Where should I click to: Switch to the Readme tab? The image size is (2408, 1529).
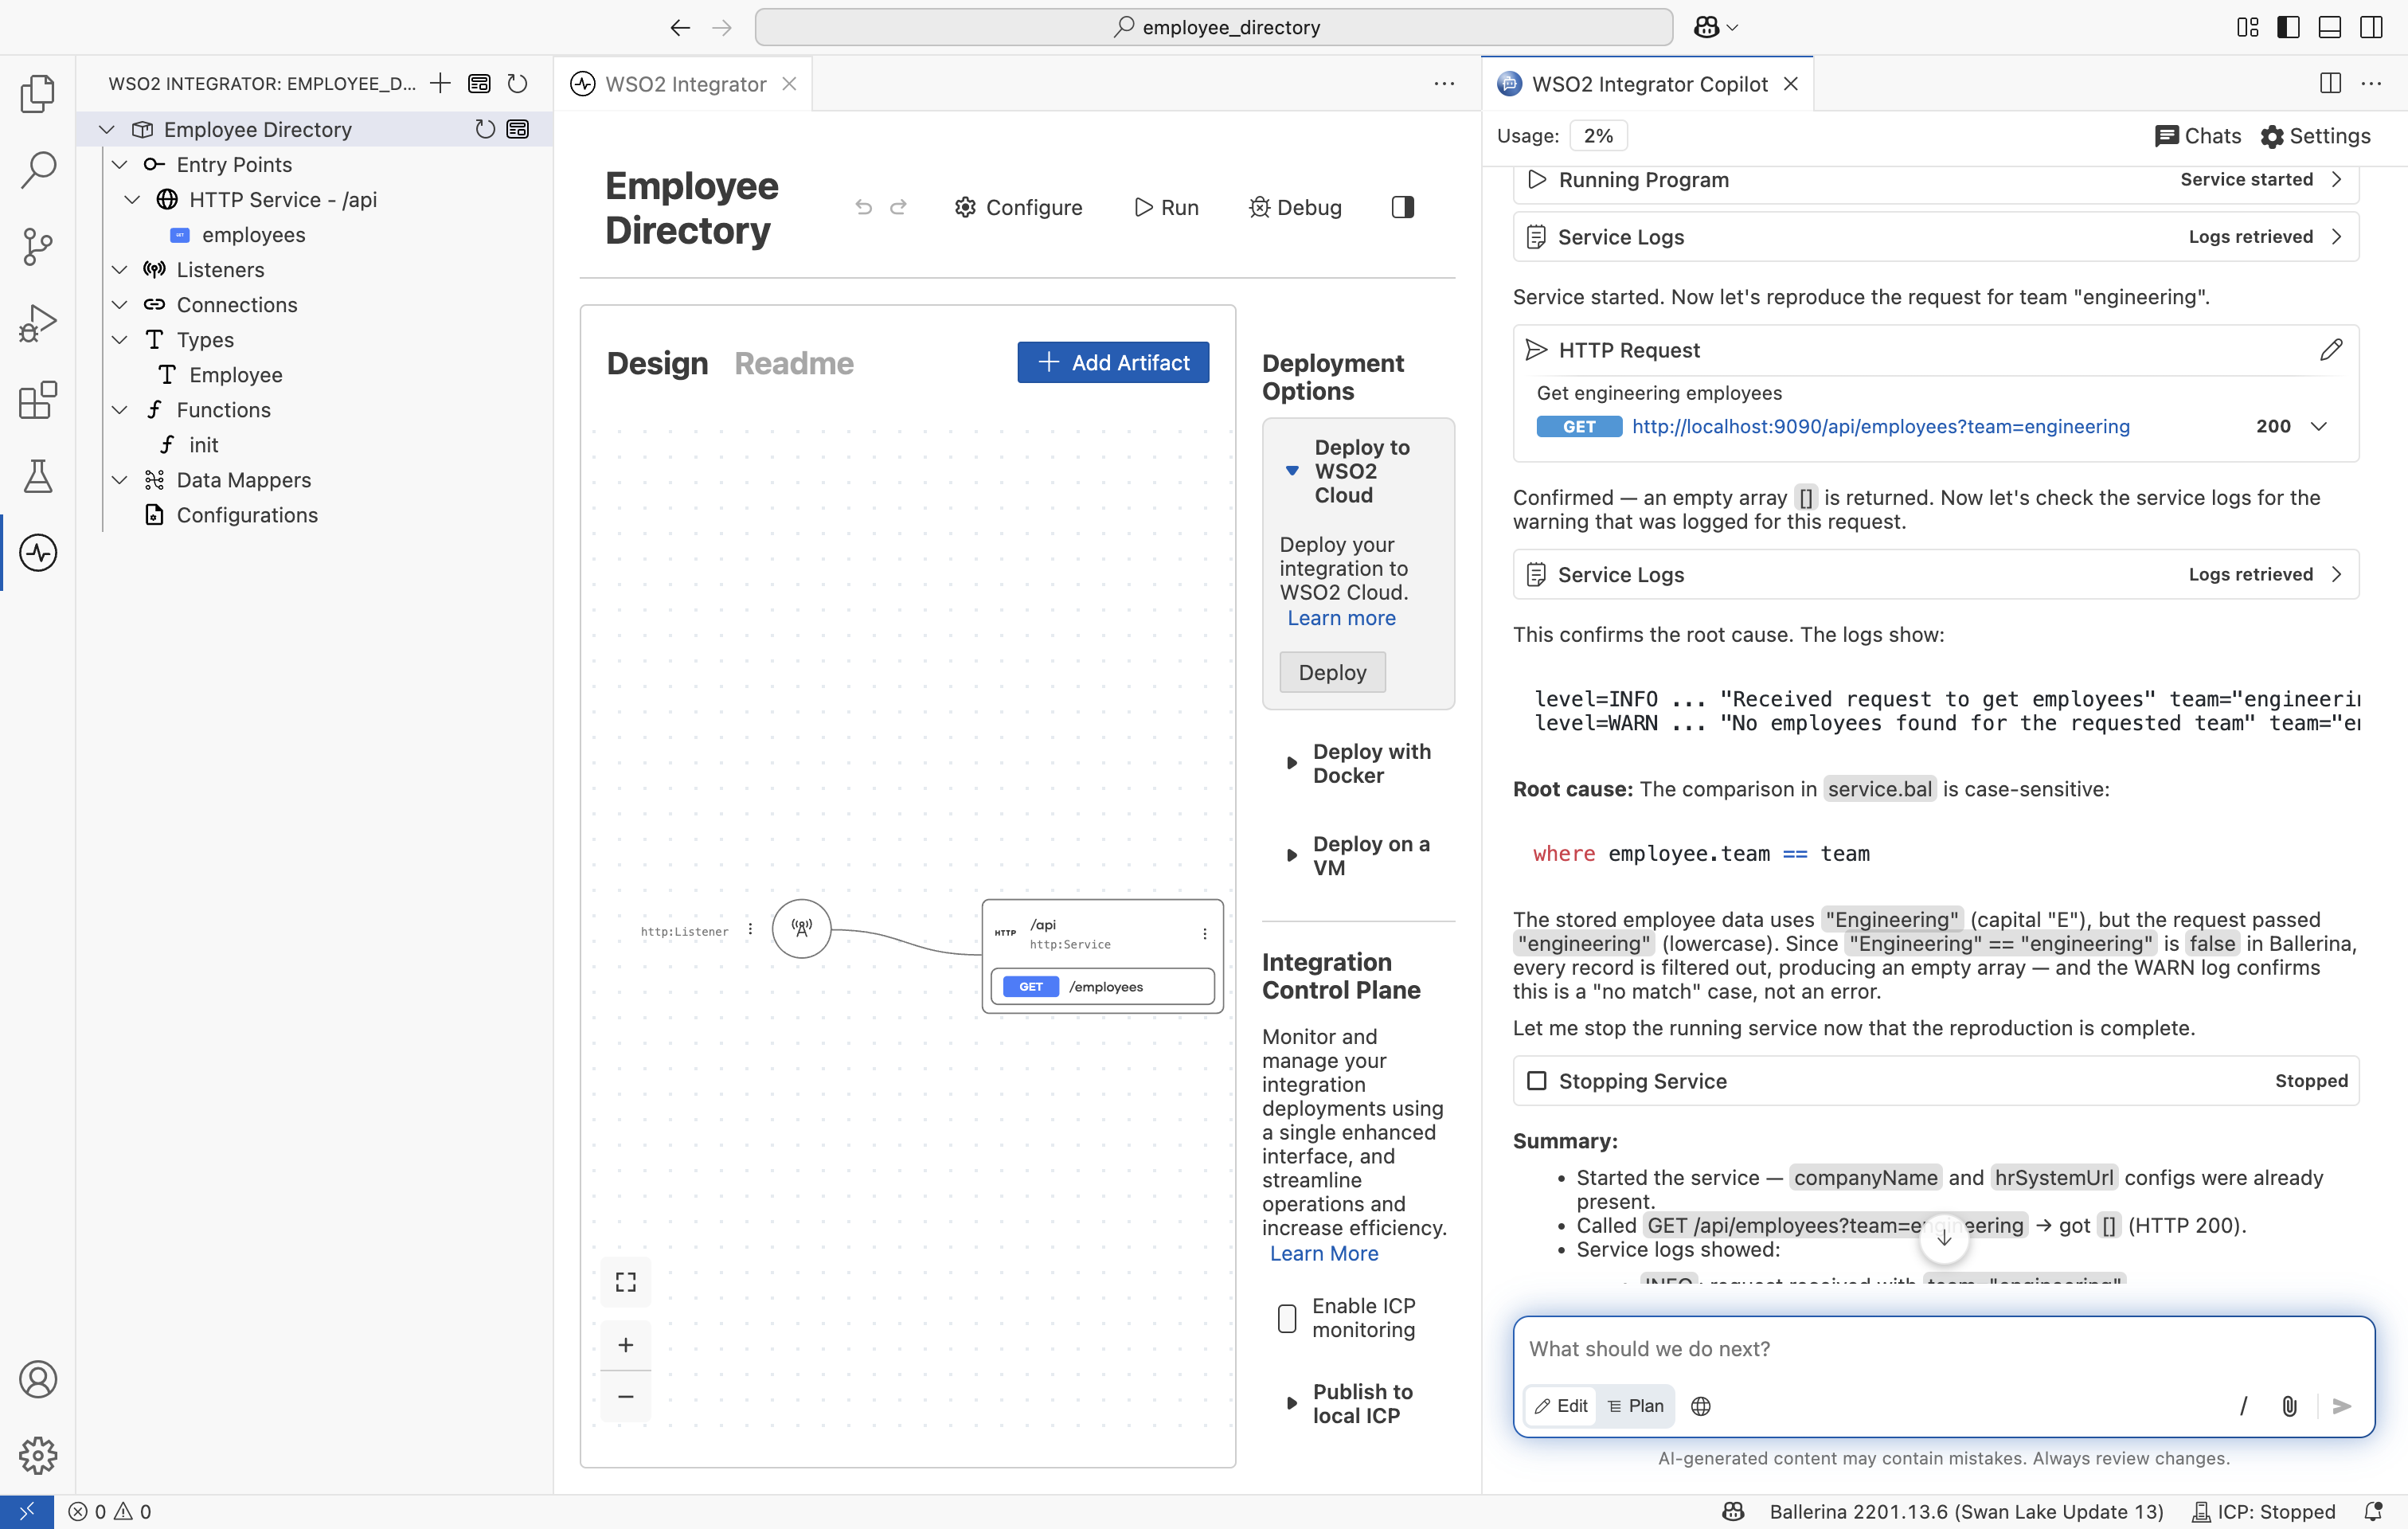pyautogui.click(x=794, y=363)
